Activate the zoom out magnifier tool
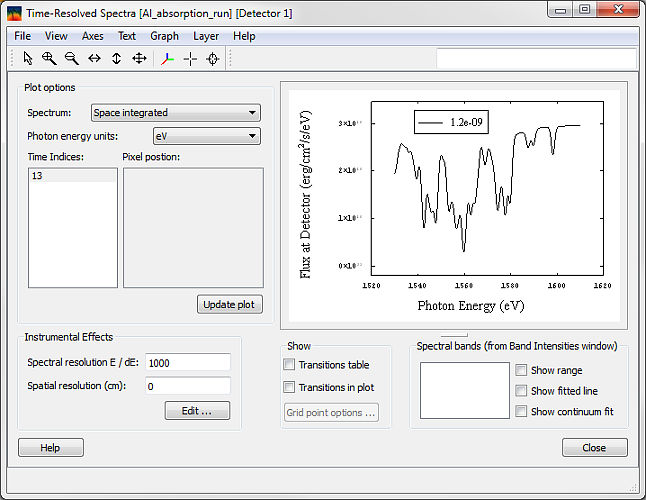This screenshot has height=500, width=646. pyautogui.click(x=71, y=59)
